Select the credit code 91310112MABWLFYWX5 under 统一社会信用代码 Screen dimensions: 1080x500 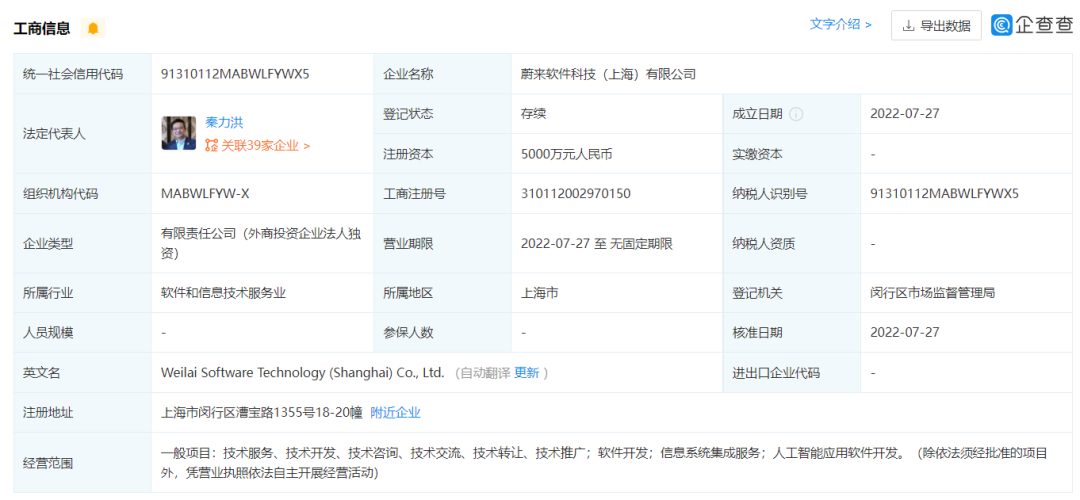[x=235, y=74]
